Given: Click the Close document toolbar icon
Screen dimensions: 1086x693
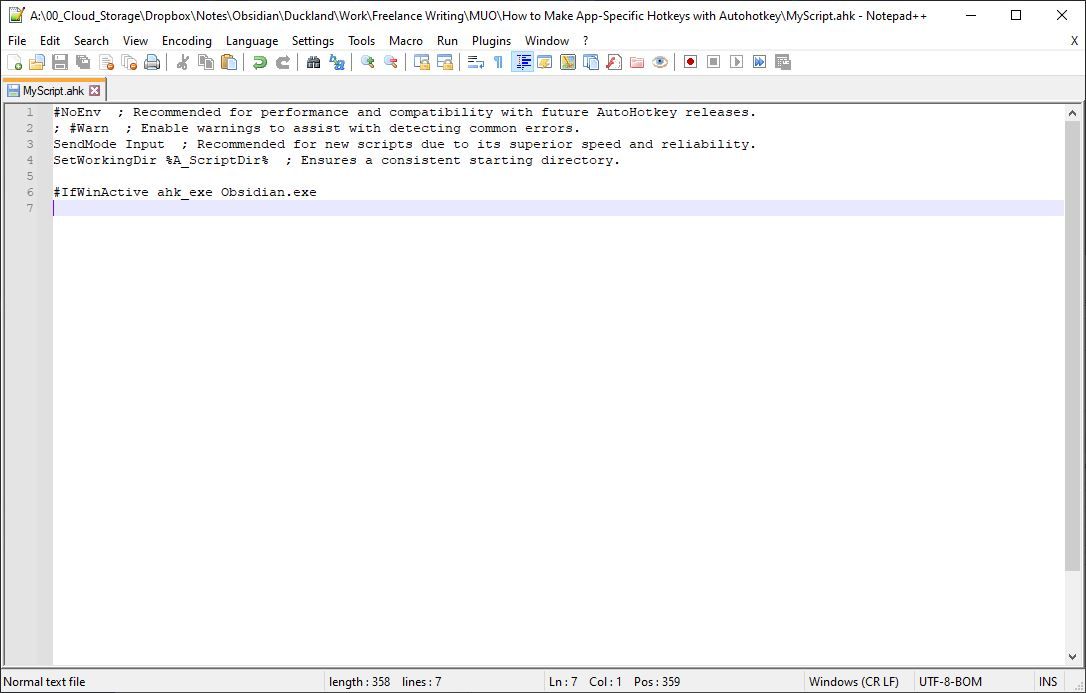Looking at the screenshot, I should pyautogui.click(x=106, y=62).
